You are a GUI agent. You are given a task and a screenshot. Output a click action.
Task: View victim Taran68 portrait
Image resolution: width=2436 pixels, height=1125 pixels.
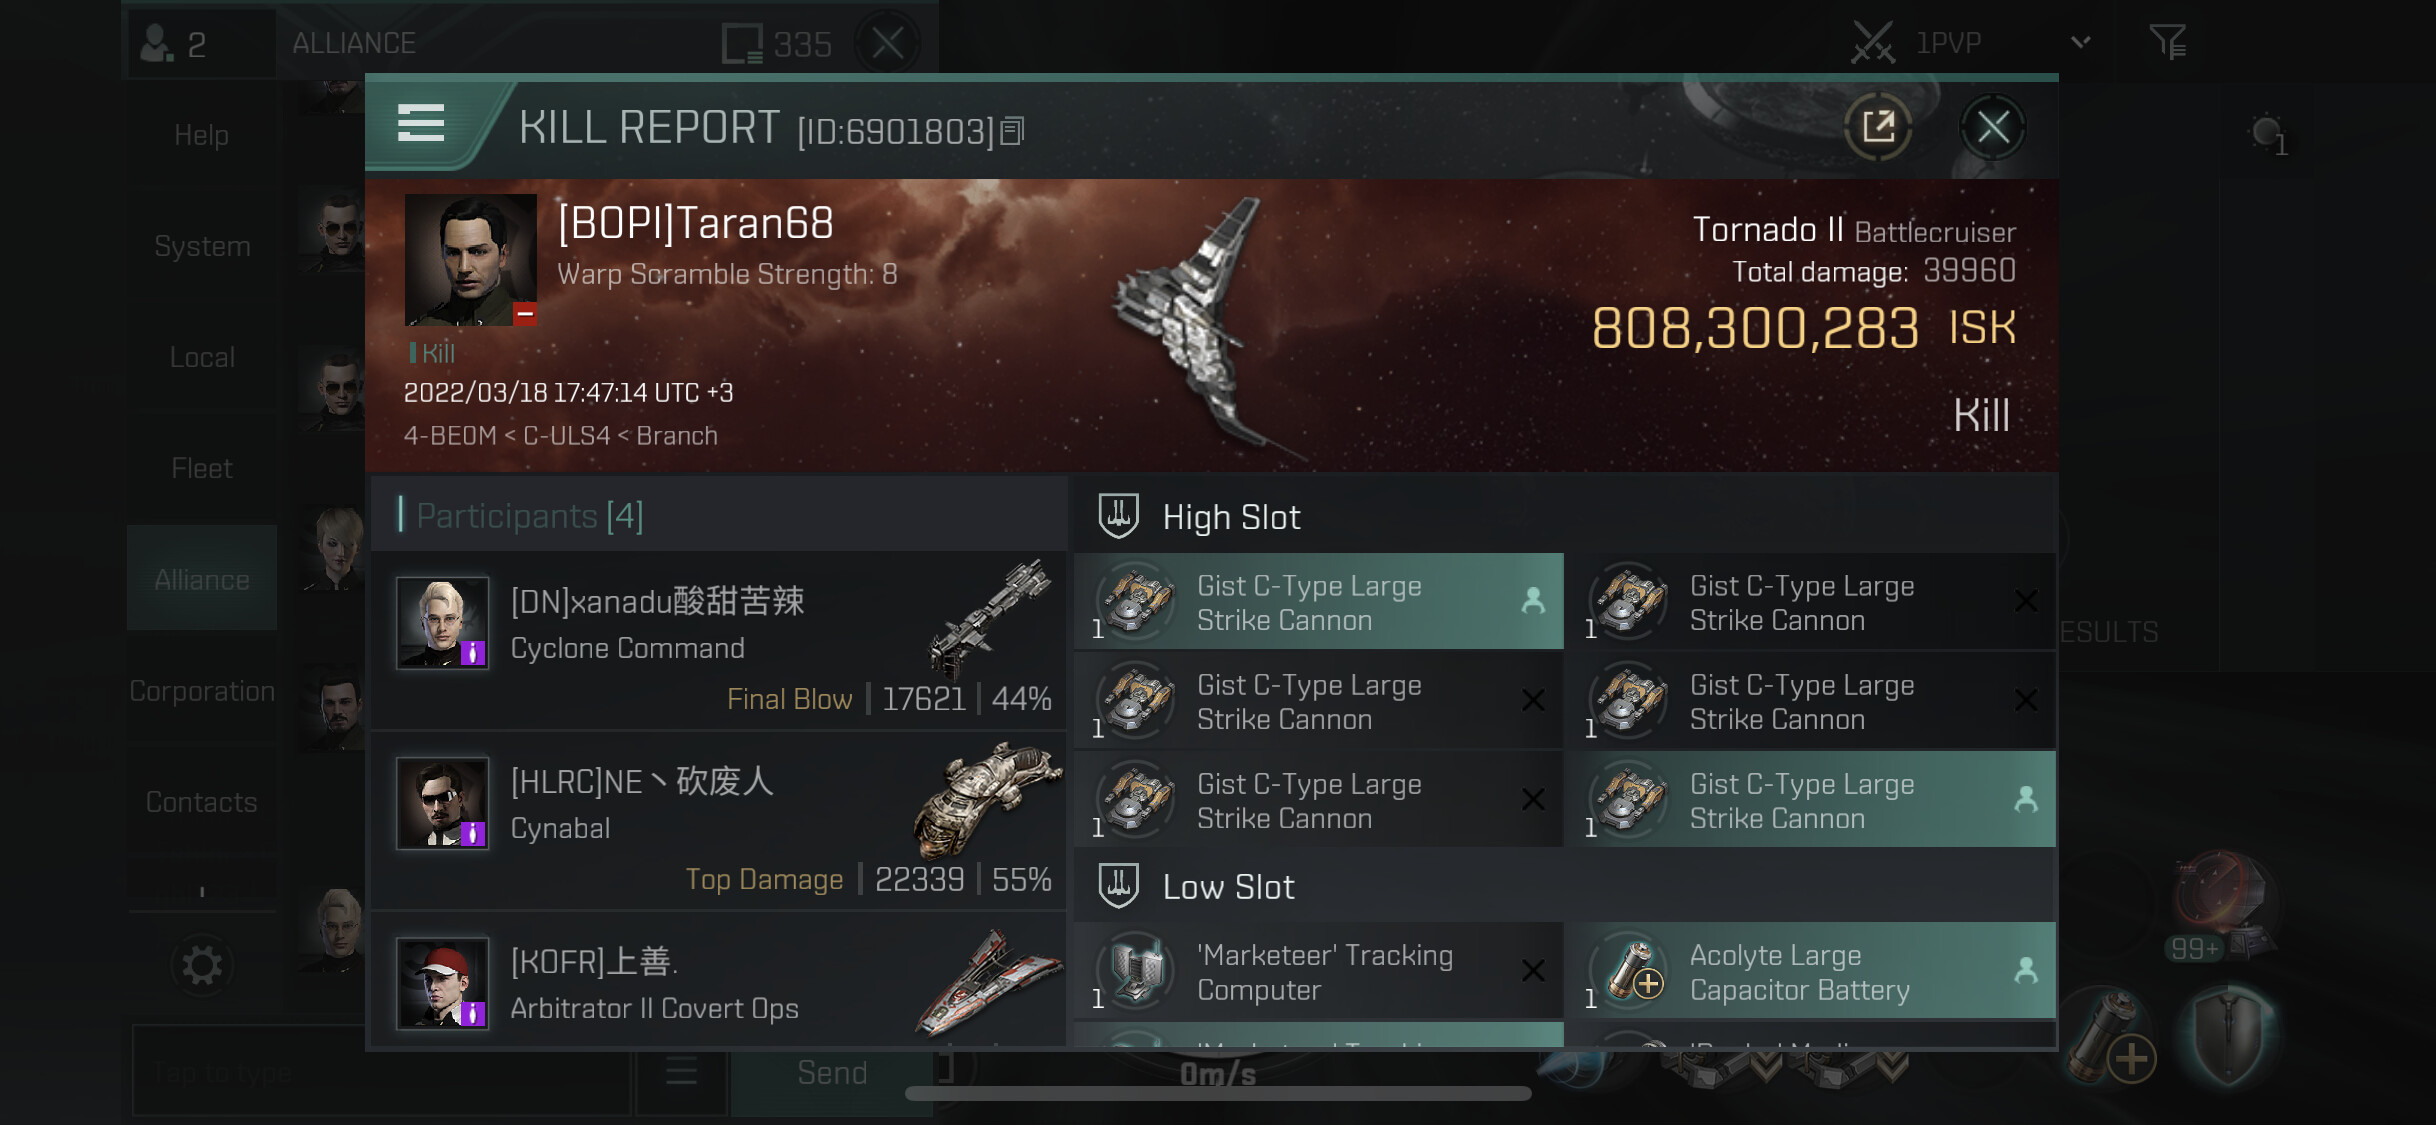(x=470, y=259)
